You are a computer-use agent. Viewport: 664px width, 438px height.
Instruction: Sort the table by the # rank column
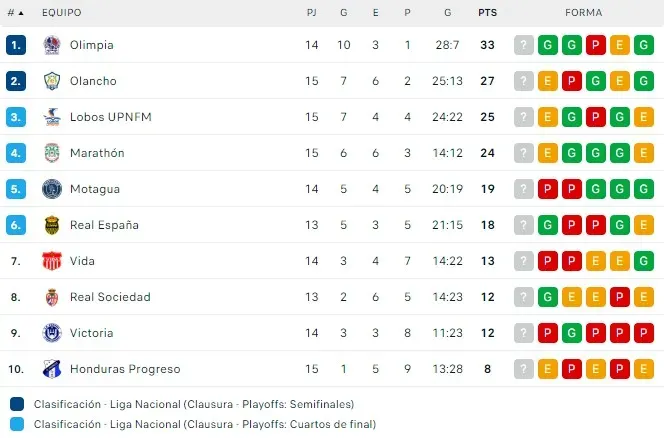(14, 13)
